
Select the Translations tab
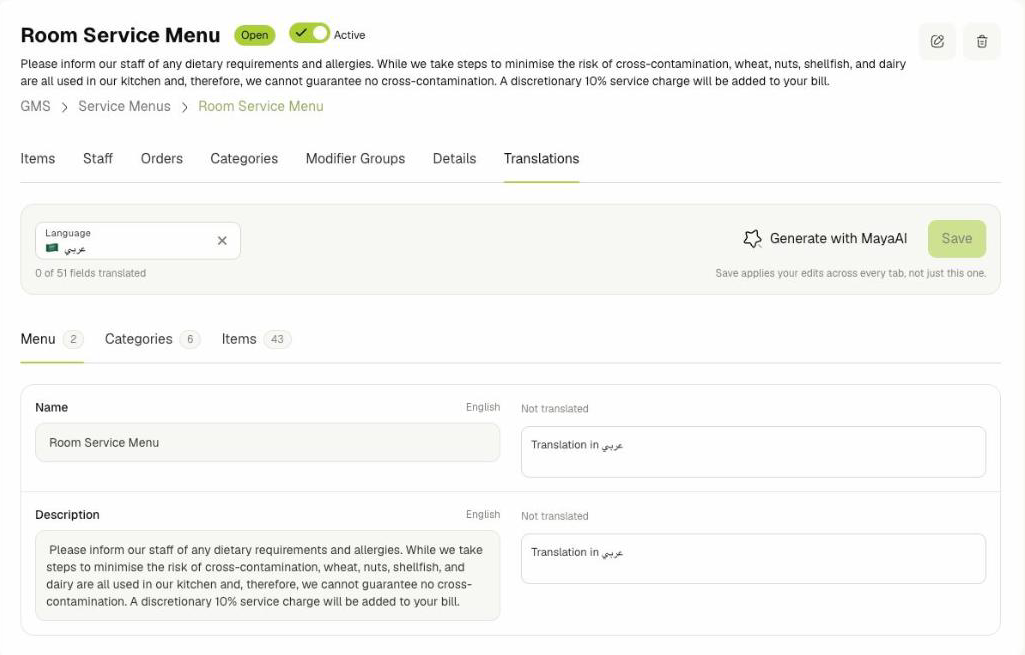541,158
